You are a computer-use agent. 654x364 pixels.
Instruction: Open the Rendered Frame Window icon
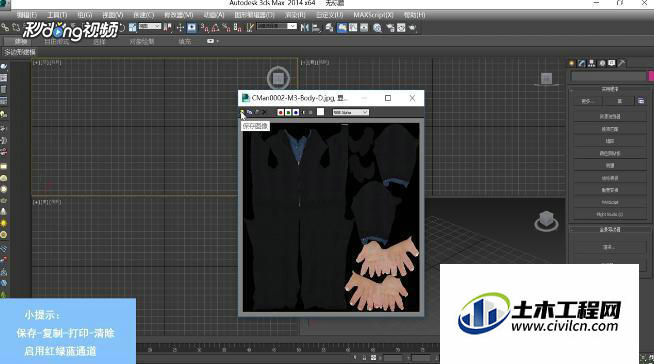click(x=401, y=28)
